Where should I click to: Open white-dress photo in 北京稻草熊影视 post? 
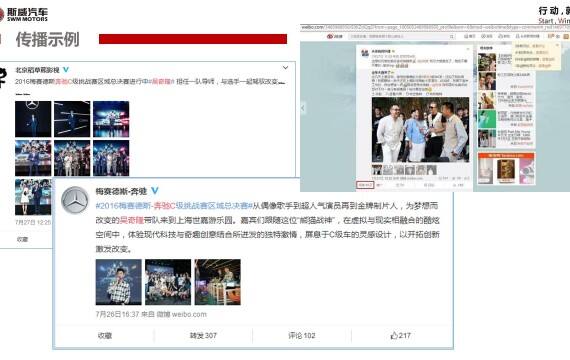[33, 197]
